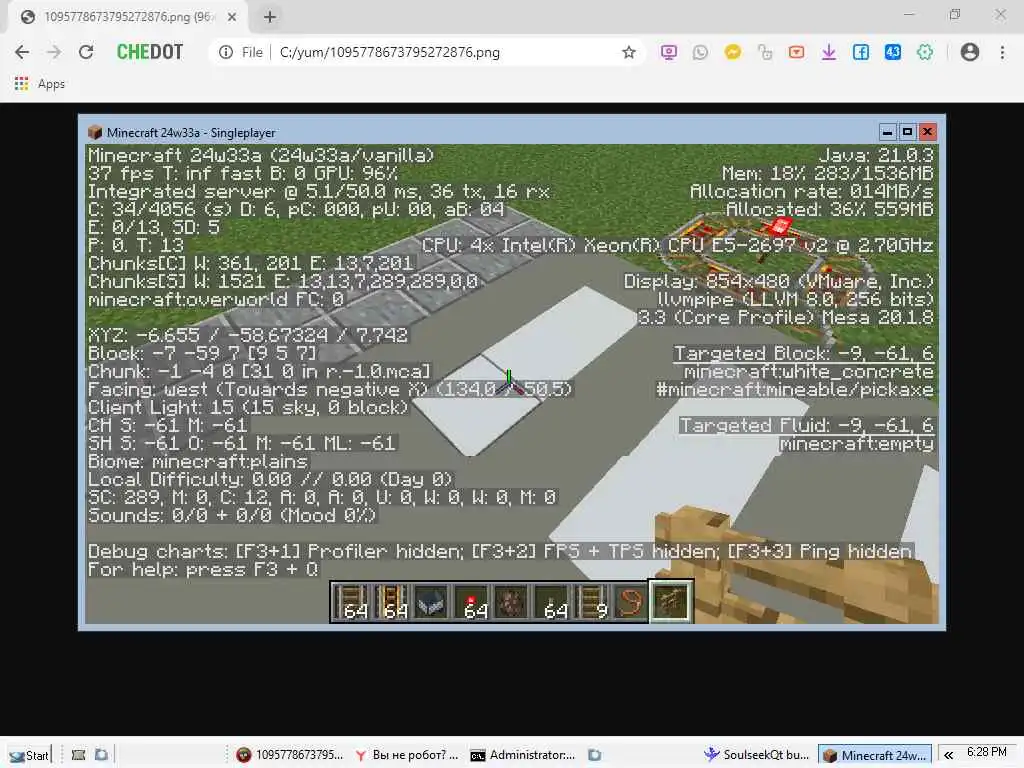Select the lead item hotbar slot
This screenshot has width=1024, height=768.
coord(630,601)
